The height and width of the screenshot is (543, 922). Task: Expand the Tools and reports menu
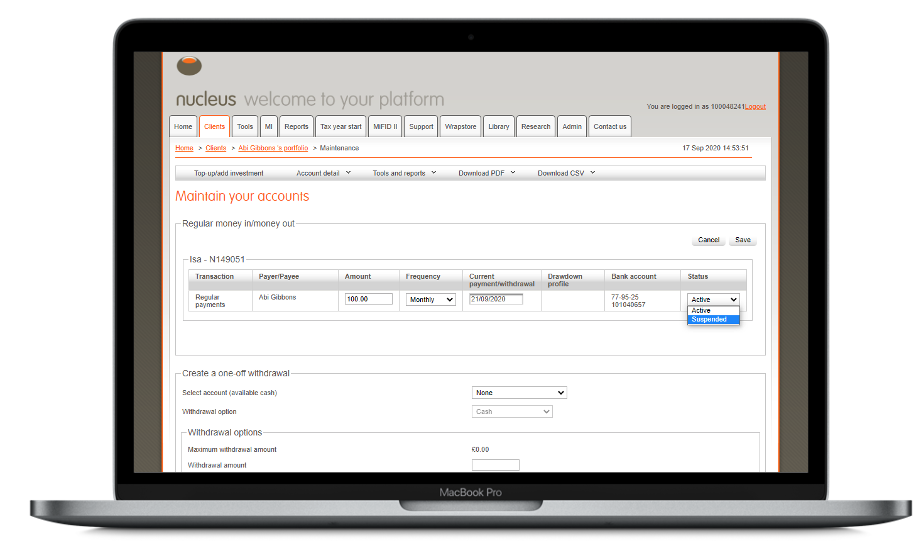click(x=405, y=173)
